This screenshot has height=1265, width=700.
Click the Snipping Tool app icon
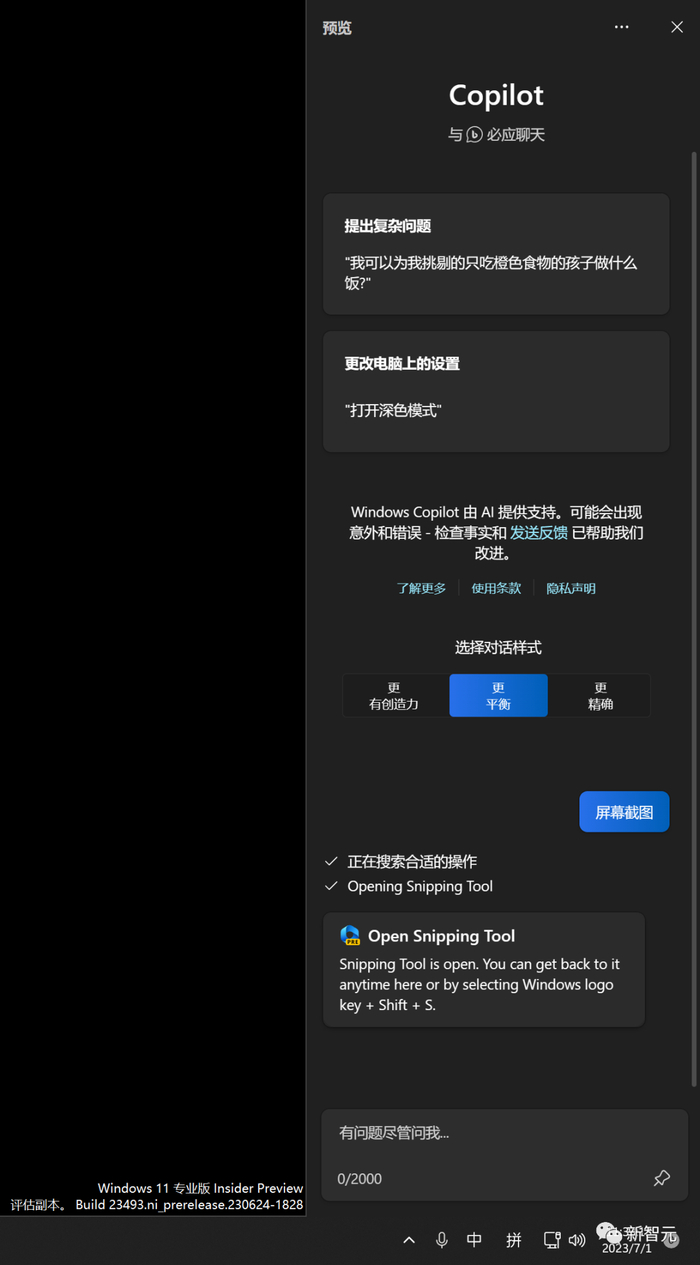(x=350, y=935)
